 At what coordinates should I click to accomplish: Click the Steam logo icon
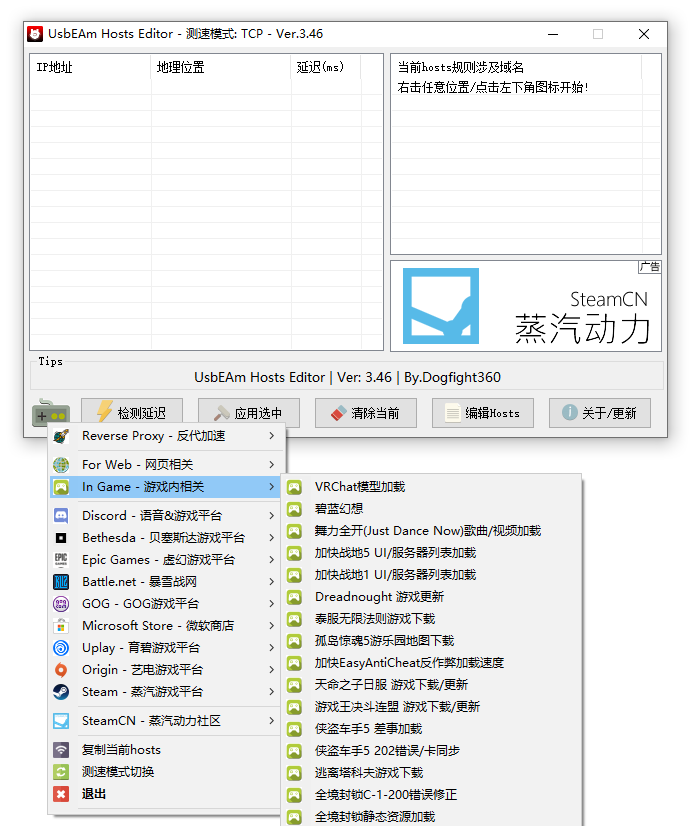pos(61,692)
